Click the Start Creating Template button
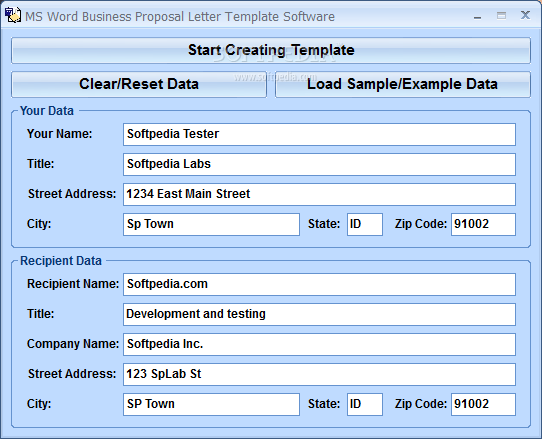This screenshot has height=439, width=542. coord(271,50)
